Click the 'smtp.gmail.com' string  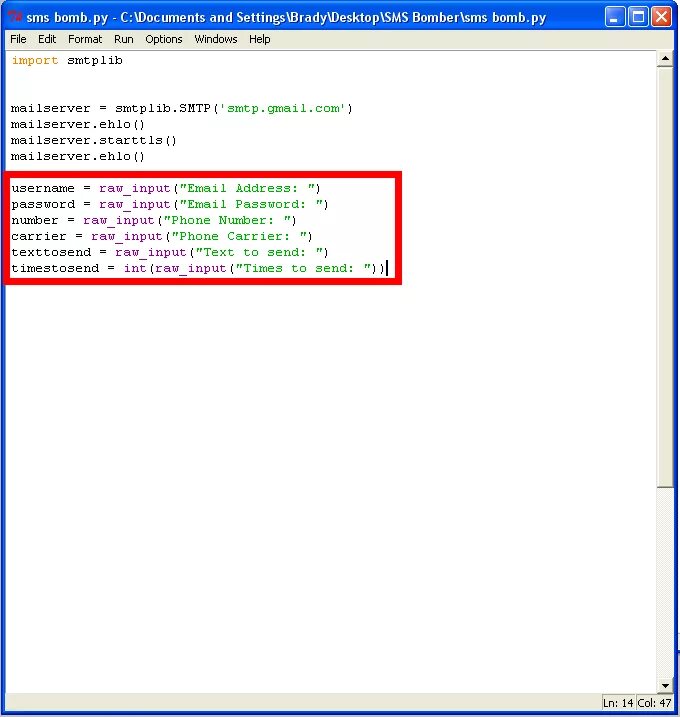tap(283, 108)
